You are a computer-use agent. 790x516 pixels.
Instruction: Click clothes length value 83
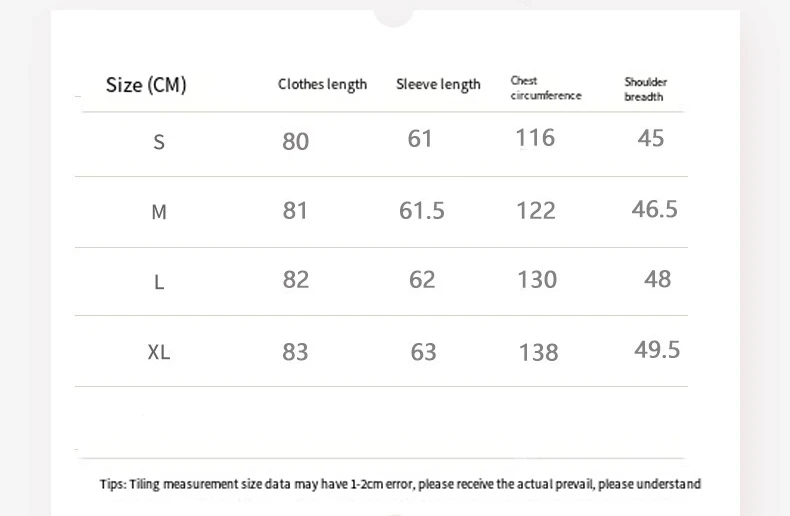coord(295,352)
